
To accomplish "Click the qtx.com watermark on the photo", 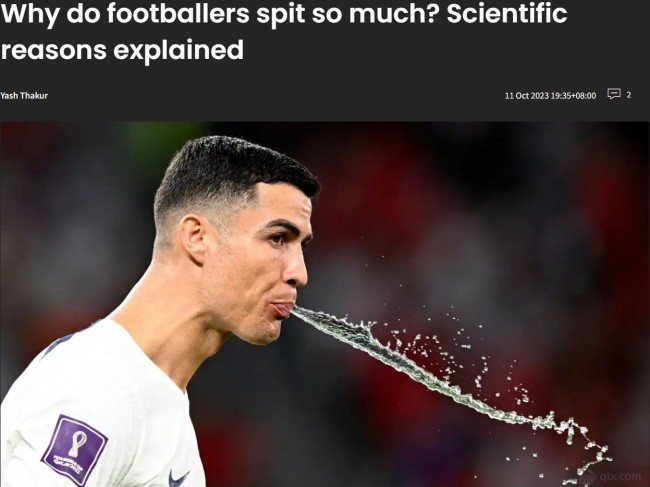I will click(x=618, y=477).
